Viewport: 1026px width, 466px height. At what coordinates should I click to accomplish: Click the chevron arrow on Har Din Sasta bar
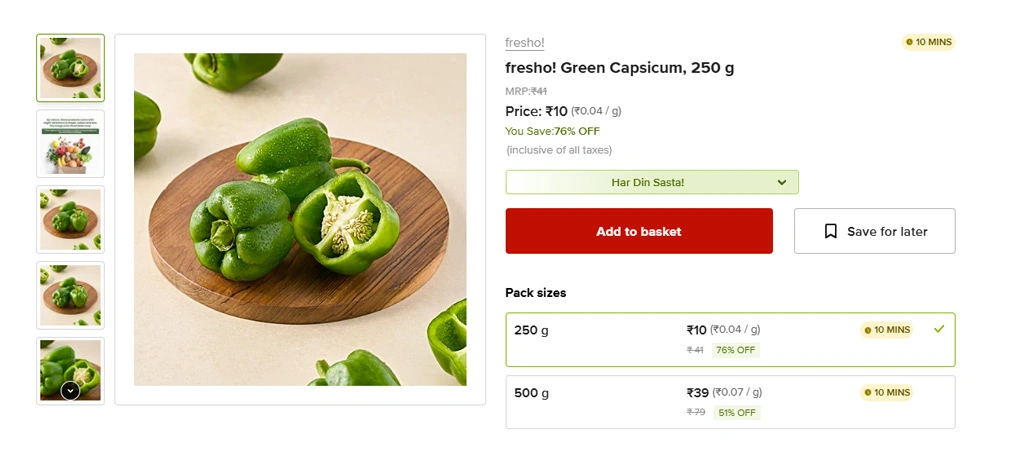[x=782, y=182]
